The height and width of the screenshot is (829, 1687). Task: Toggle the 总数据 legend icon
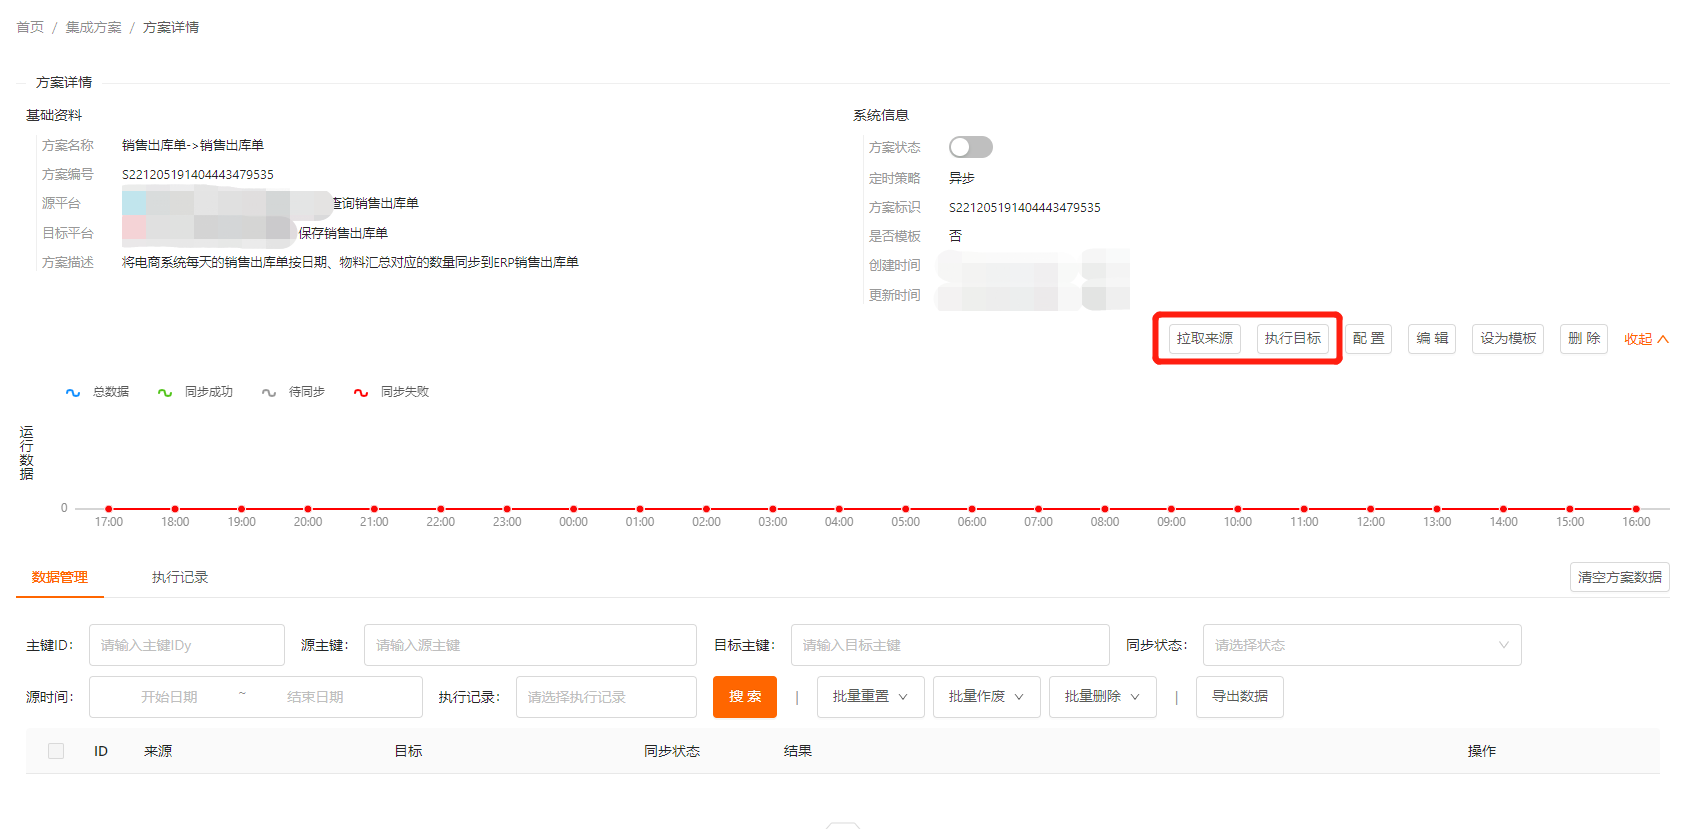click(x=73, y=393)
